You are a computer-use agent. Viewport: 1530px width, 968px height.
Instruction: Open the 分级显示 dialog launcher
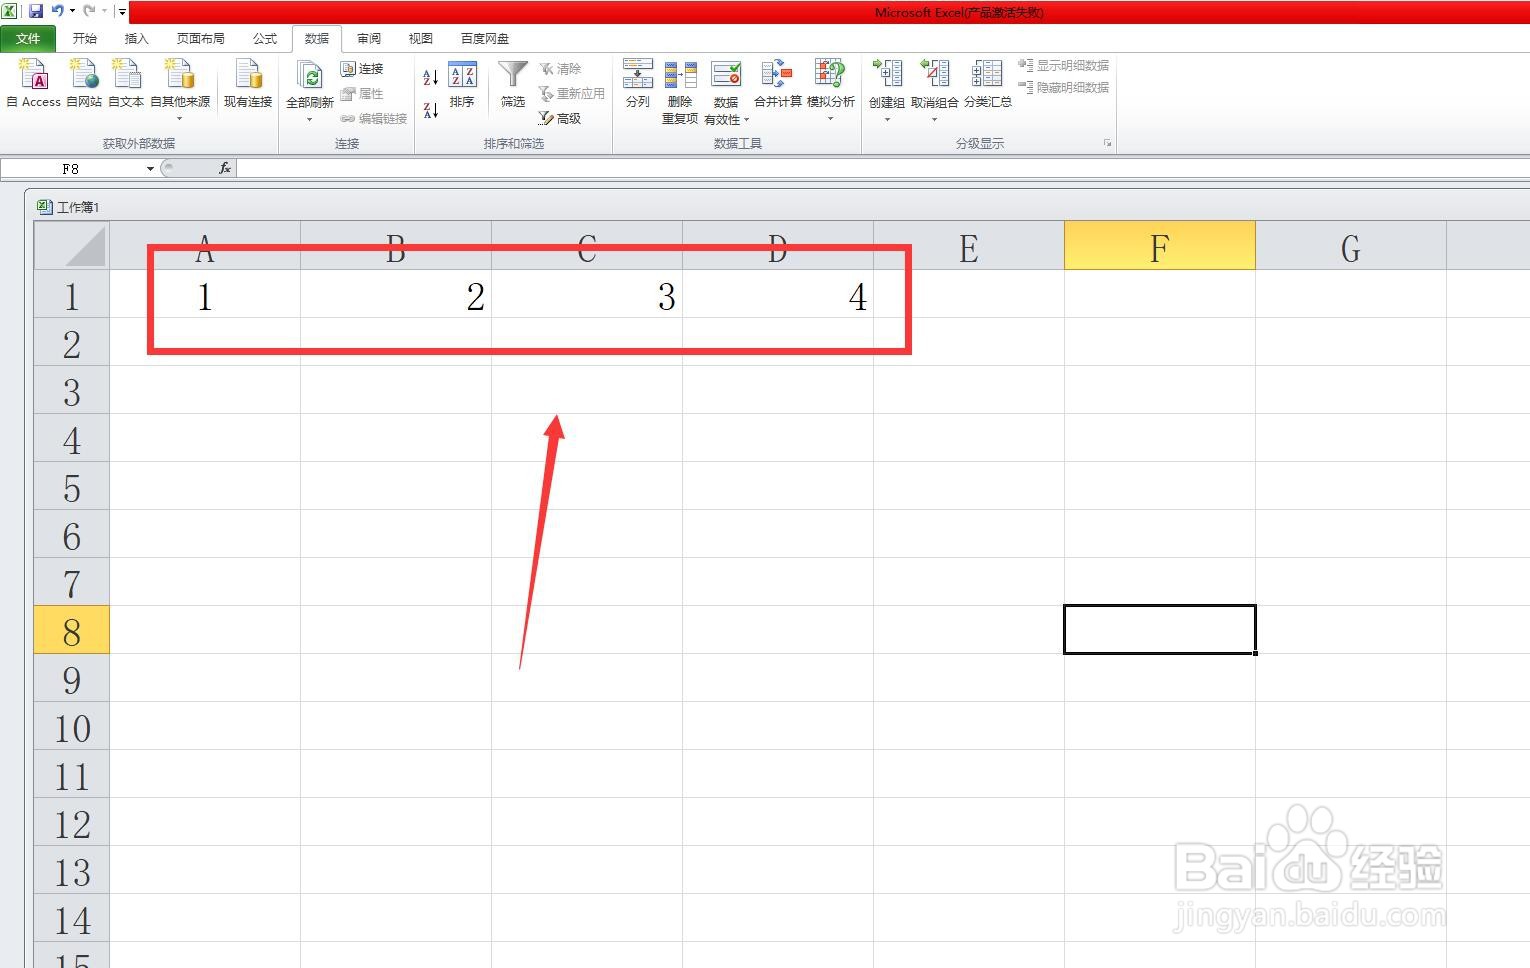click(1107, 144)
